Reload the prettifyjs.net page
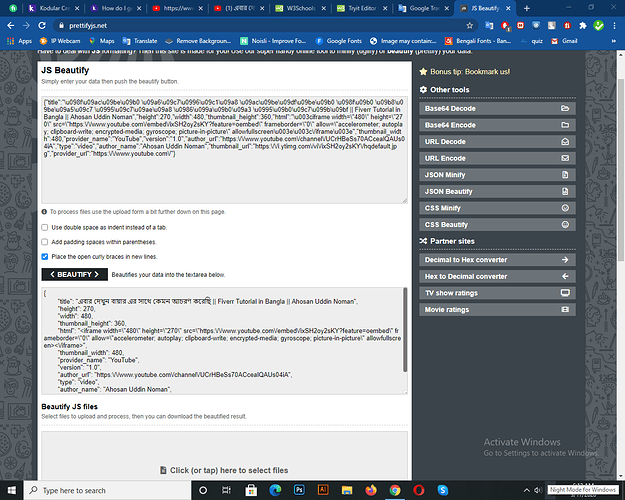This screenshot has width=625, height=500. [x=42, y=26]
